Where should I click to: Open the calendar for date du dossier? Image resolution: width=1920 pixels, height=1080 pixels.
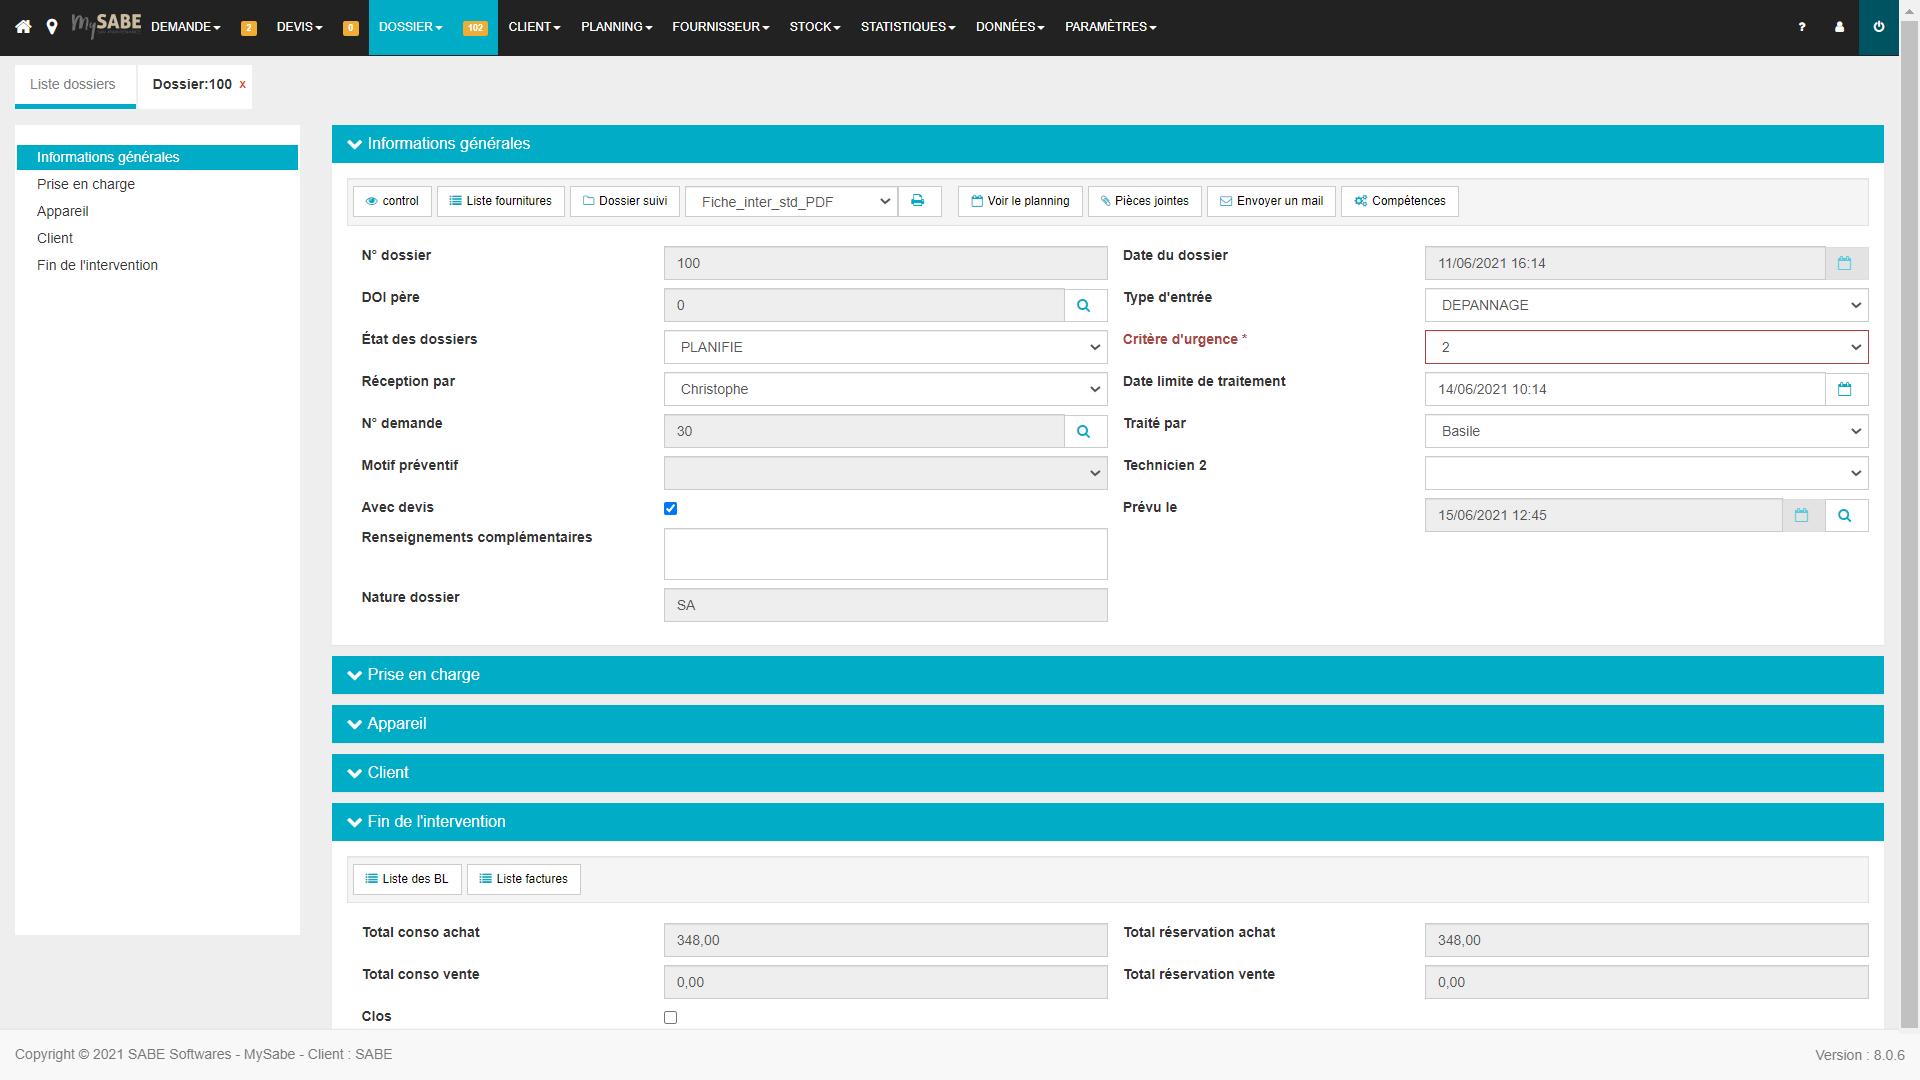[1845, 262]
